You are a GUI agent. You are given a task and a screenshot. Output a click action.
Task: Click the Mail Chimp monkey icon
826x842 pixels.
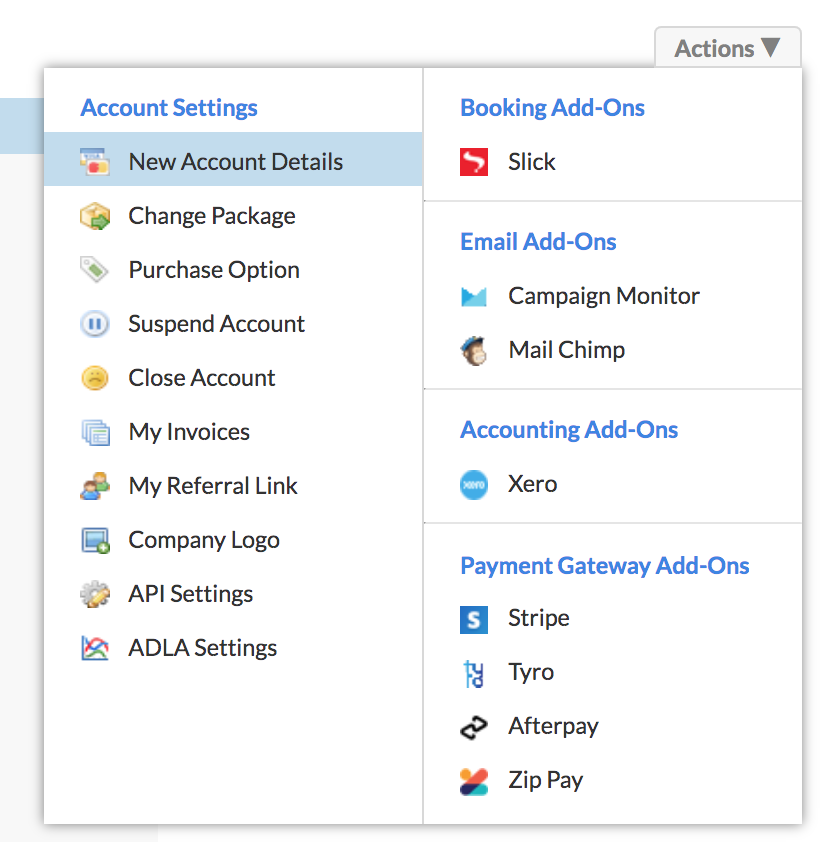tap(474, 351)
